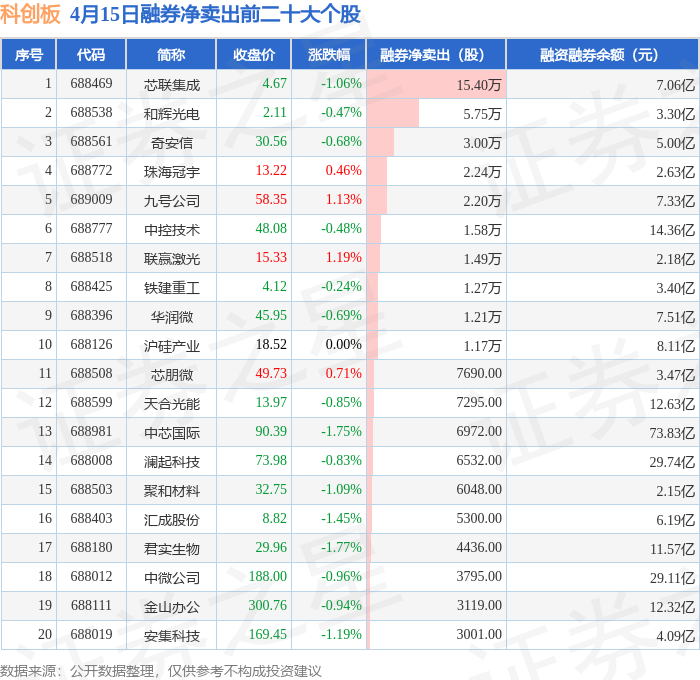Select stock name 中微公司
Screen dimensions: 700x680
(171, 578)
